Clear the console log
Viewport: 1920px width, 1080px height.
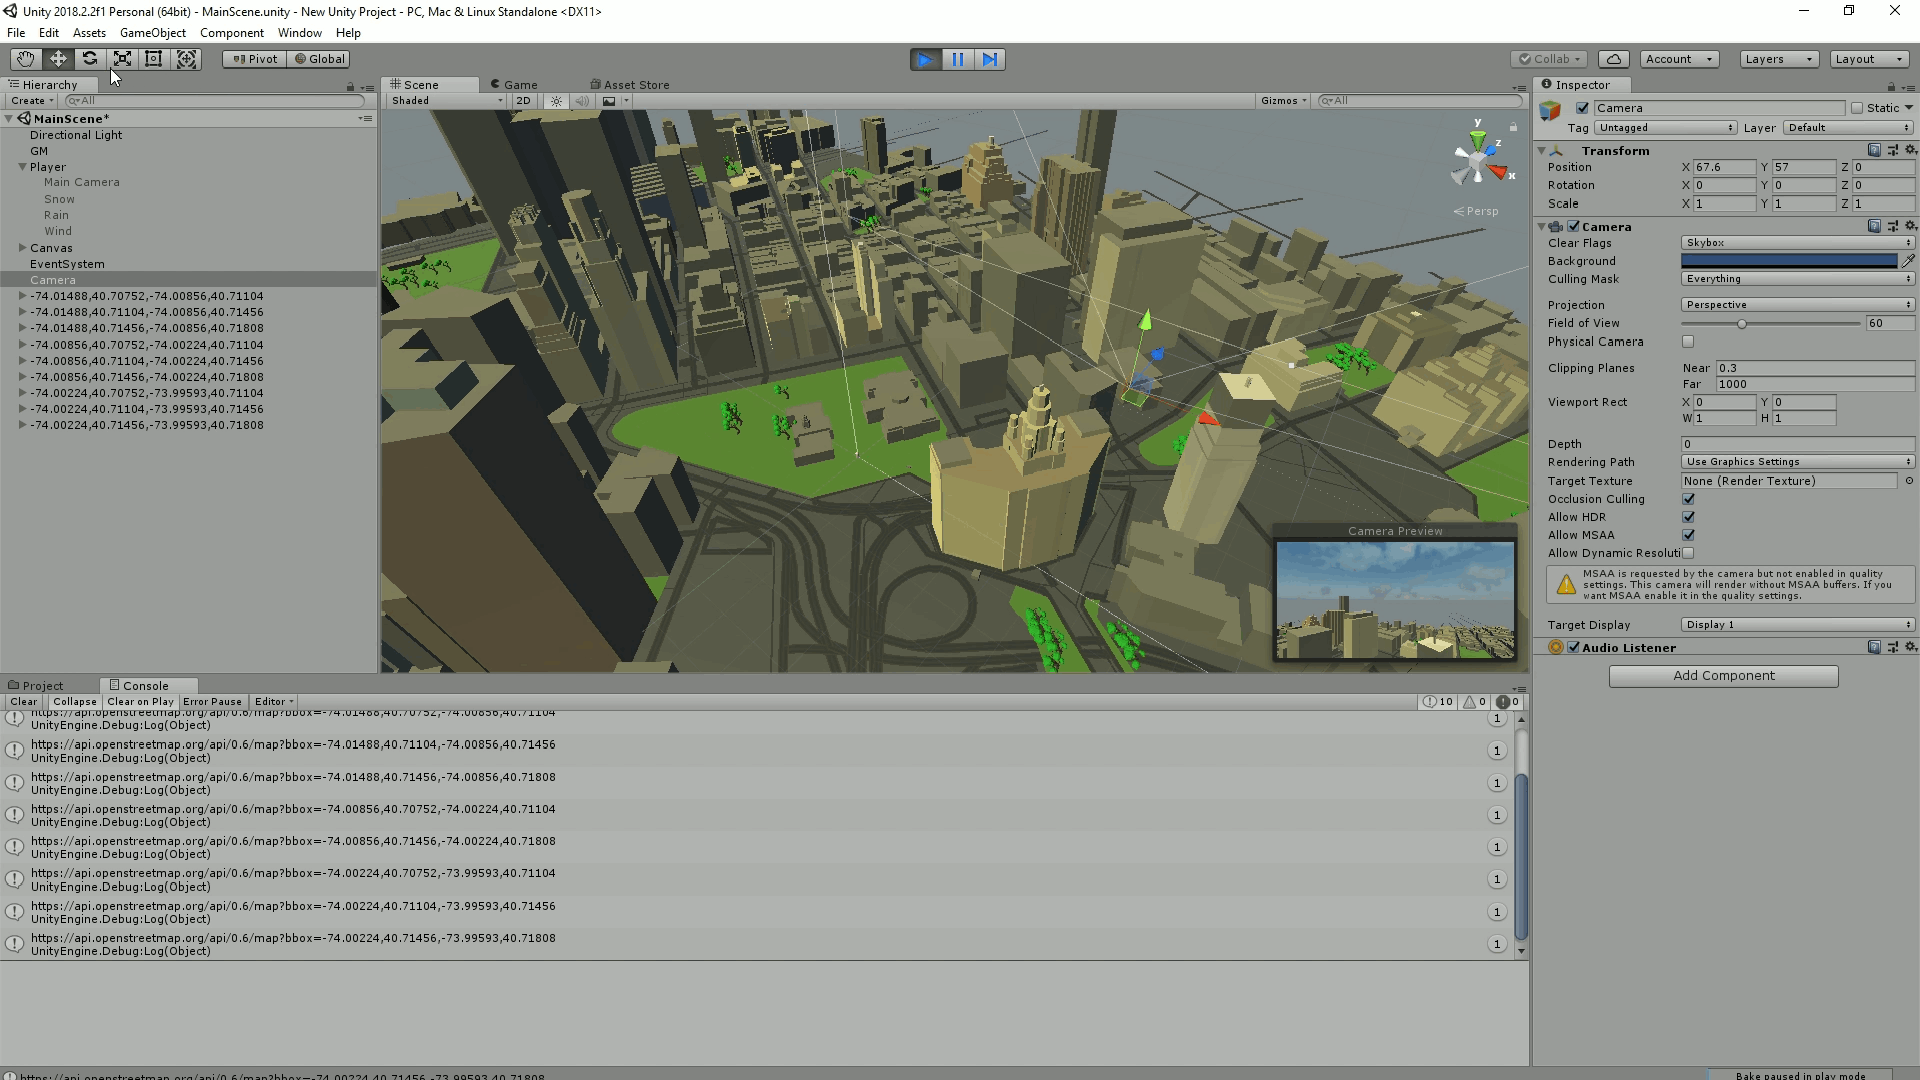pyautogui.click(x=24, y=702)
